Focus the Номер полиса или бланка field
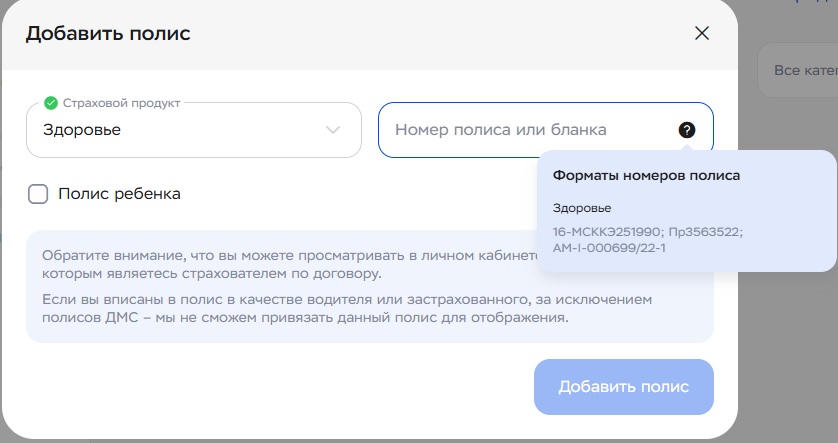Viewport: 838px width, 443px height. tap(546, 130)
